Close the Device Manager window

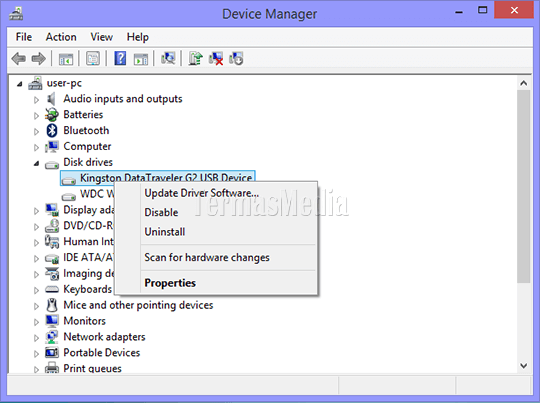(x=515, y=10)
